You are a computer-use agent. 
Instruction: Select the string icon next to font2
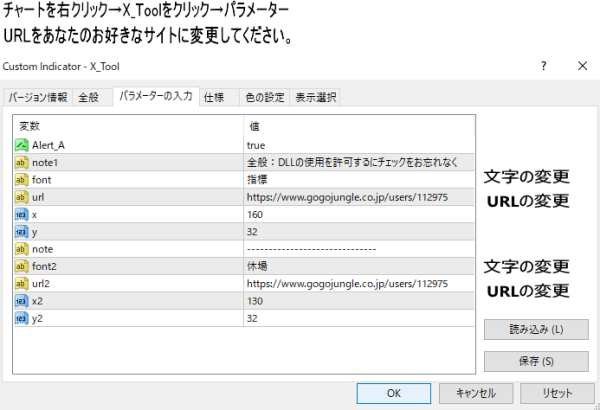click(22, 266)
